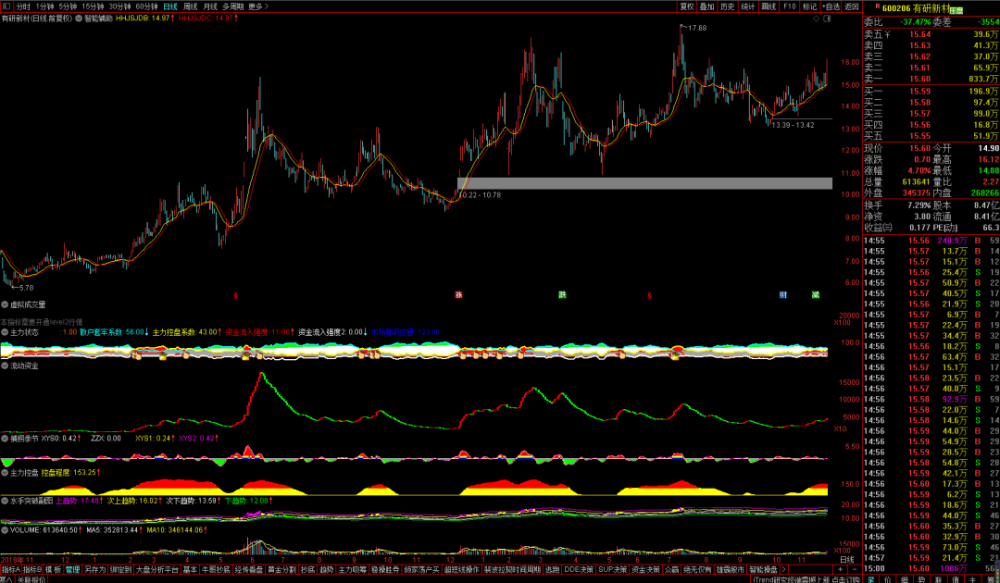Toggle the 复权 price adjustment button
The height and width of the screenshot is (583, 1000).
click(x=686, y=6)
